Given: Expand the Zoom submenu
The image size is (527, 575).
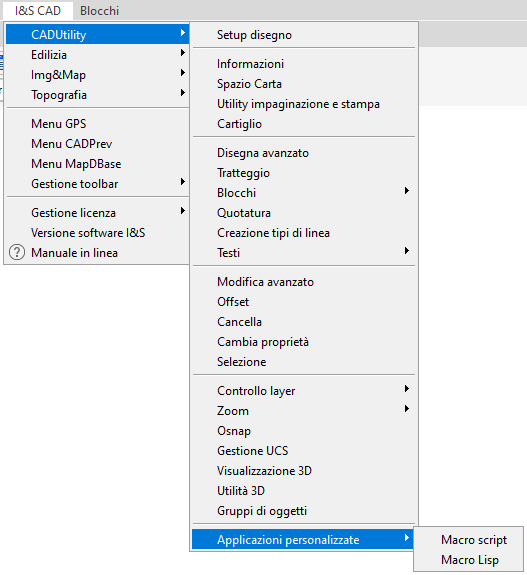Looking at the screenshot, I should 304,411.
